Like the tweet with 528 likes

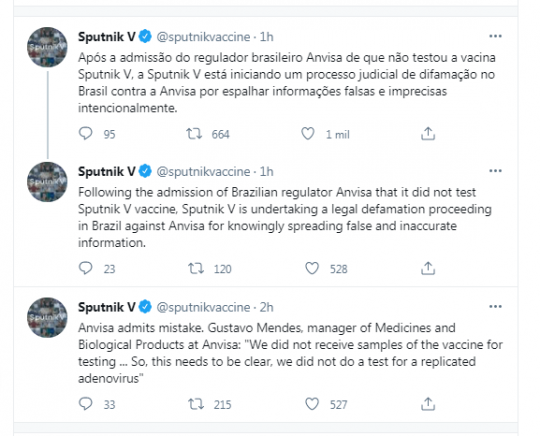pyautogui.click(x=312, y=268)
